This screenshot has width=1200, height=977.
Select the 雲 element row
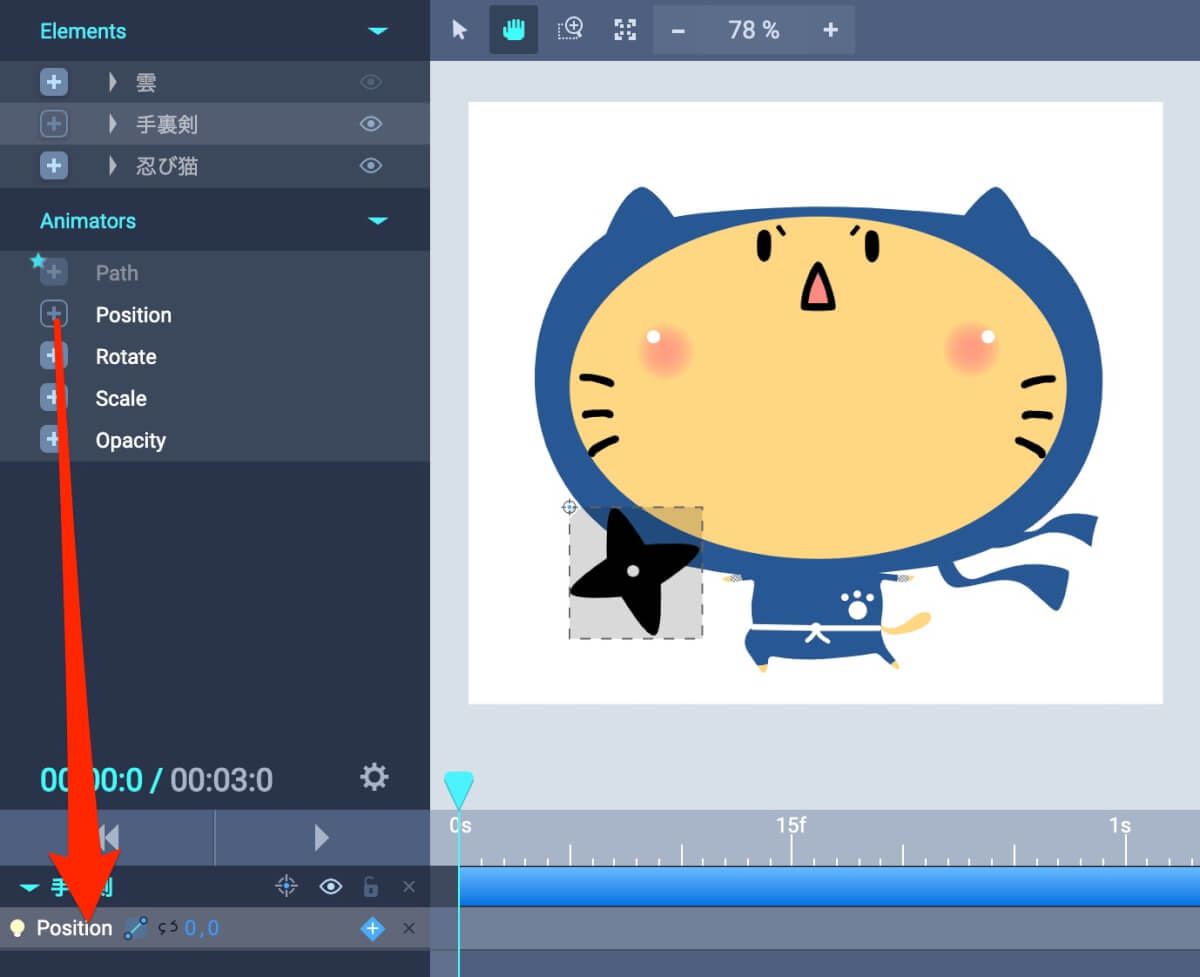(x=215, y=82)
